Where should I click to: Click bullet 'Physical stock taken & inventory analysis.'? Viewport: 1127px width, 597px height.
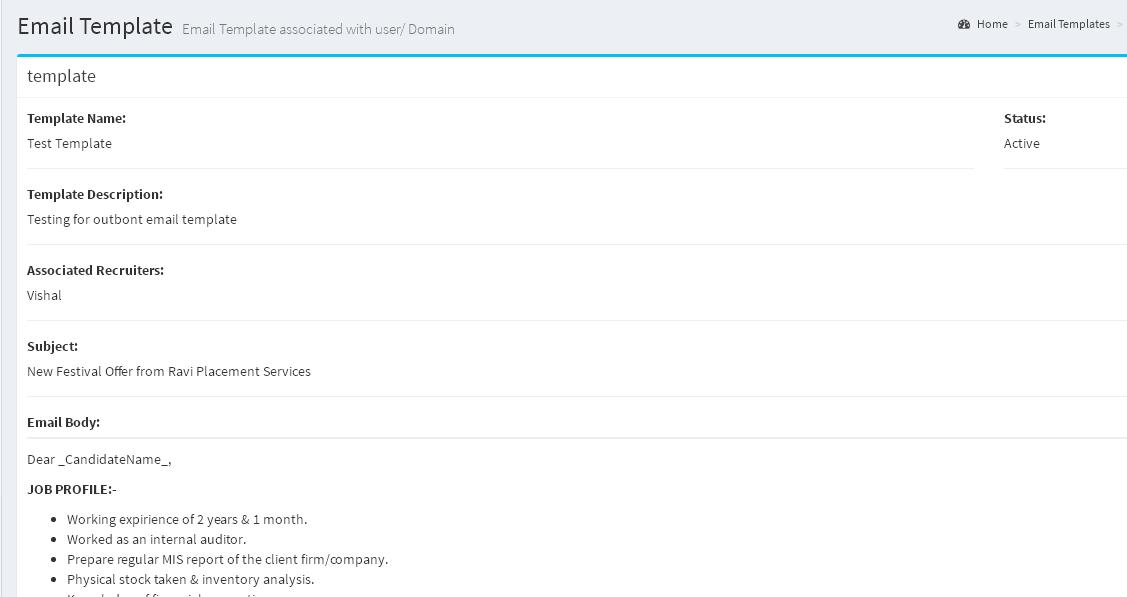[190, 580]
